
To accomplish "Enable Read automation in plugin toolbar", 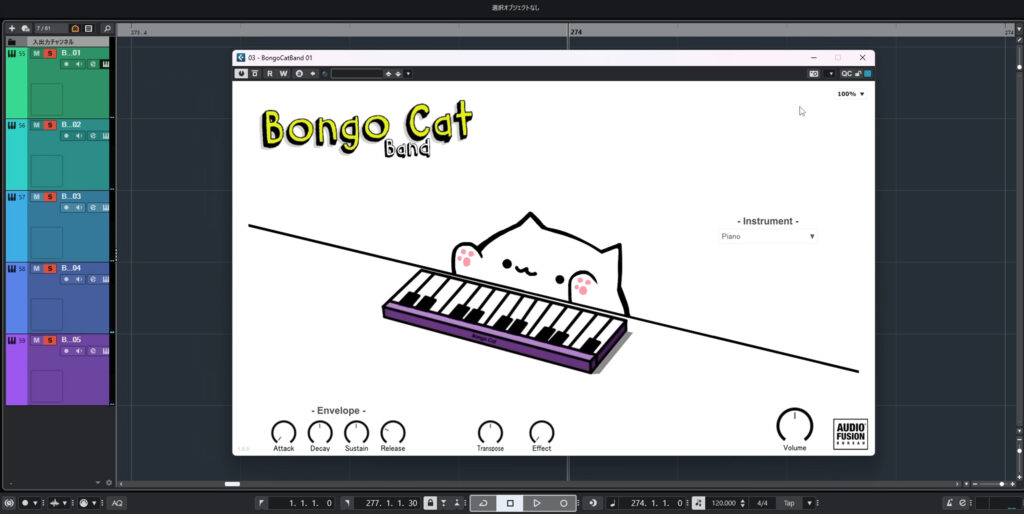I will pos(270,73).
